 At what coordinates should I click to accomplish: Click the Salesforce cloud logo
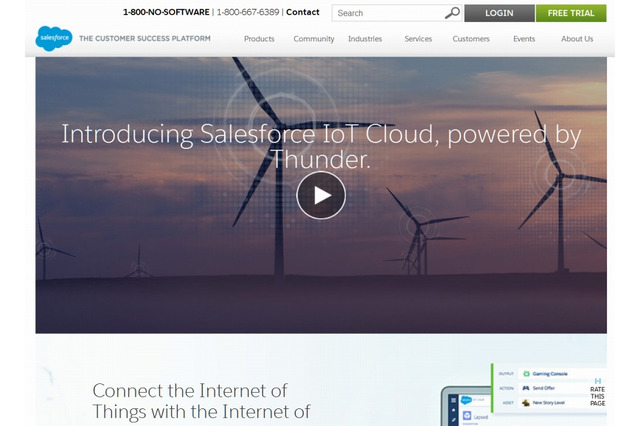[54, 38]
